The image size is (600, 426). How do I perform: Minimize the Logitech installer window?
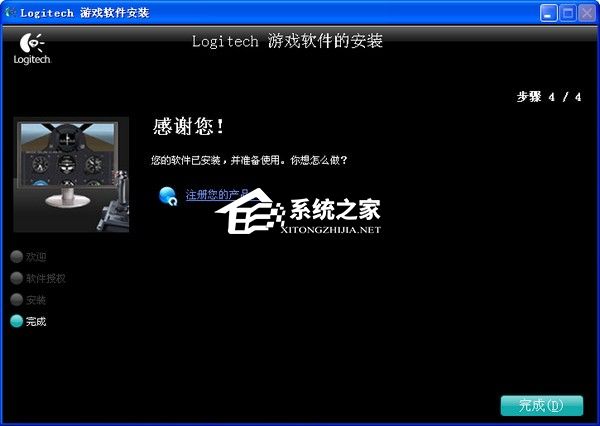pos(548,13)
